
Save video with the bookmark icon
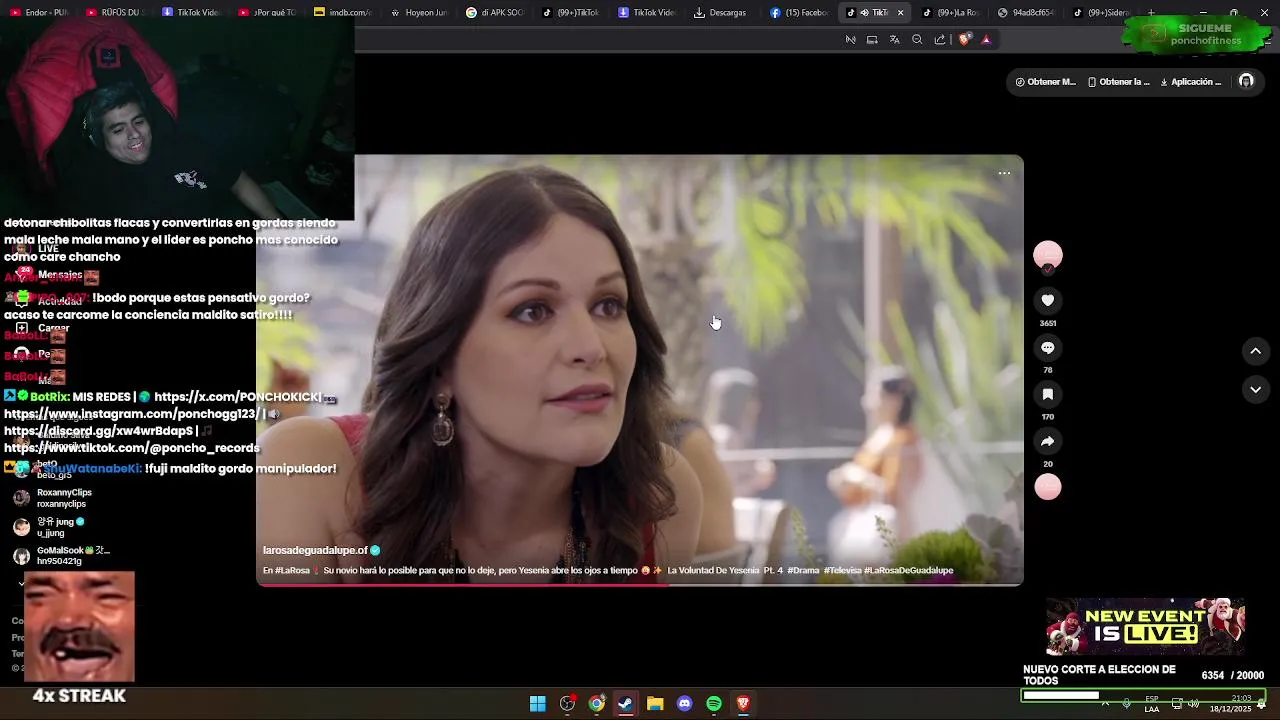pyautogui.click(x=1048, y=394)
